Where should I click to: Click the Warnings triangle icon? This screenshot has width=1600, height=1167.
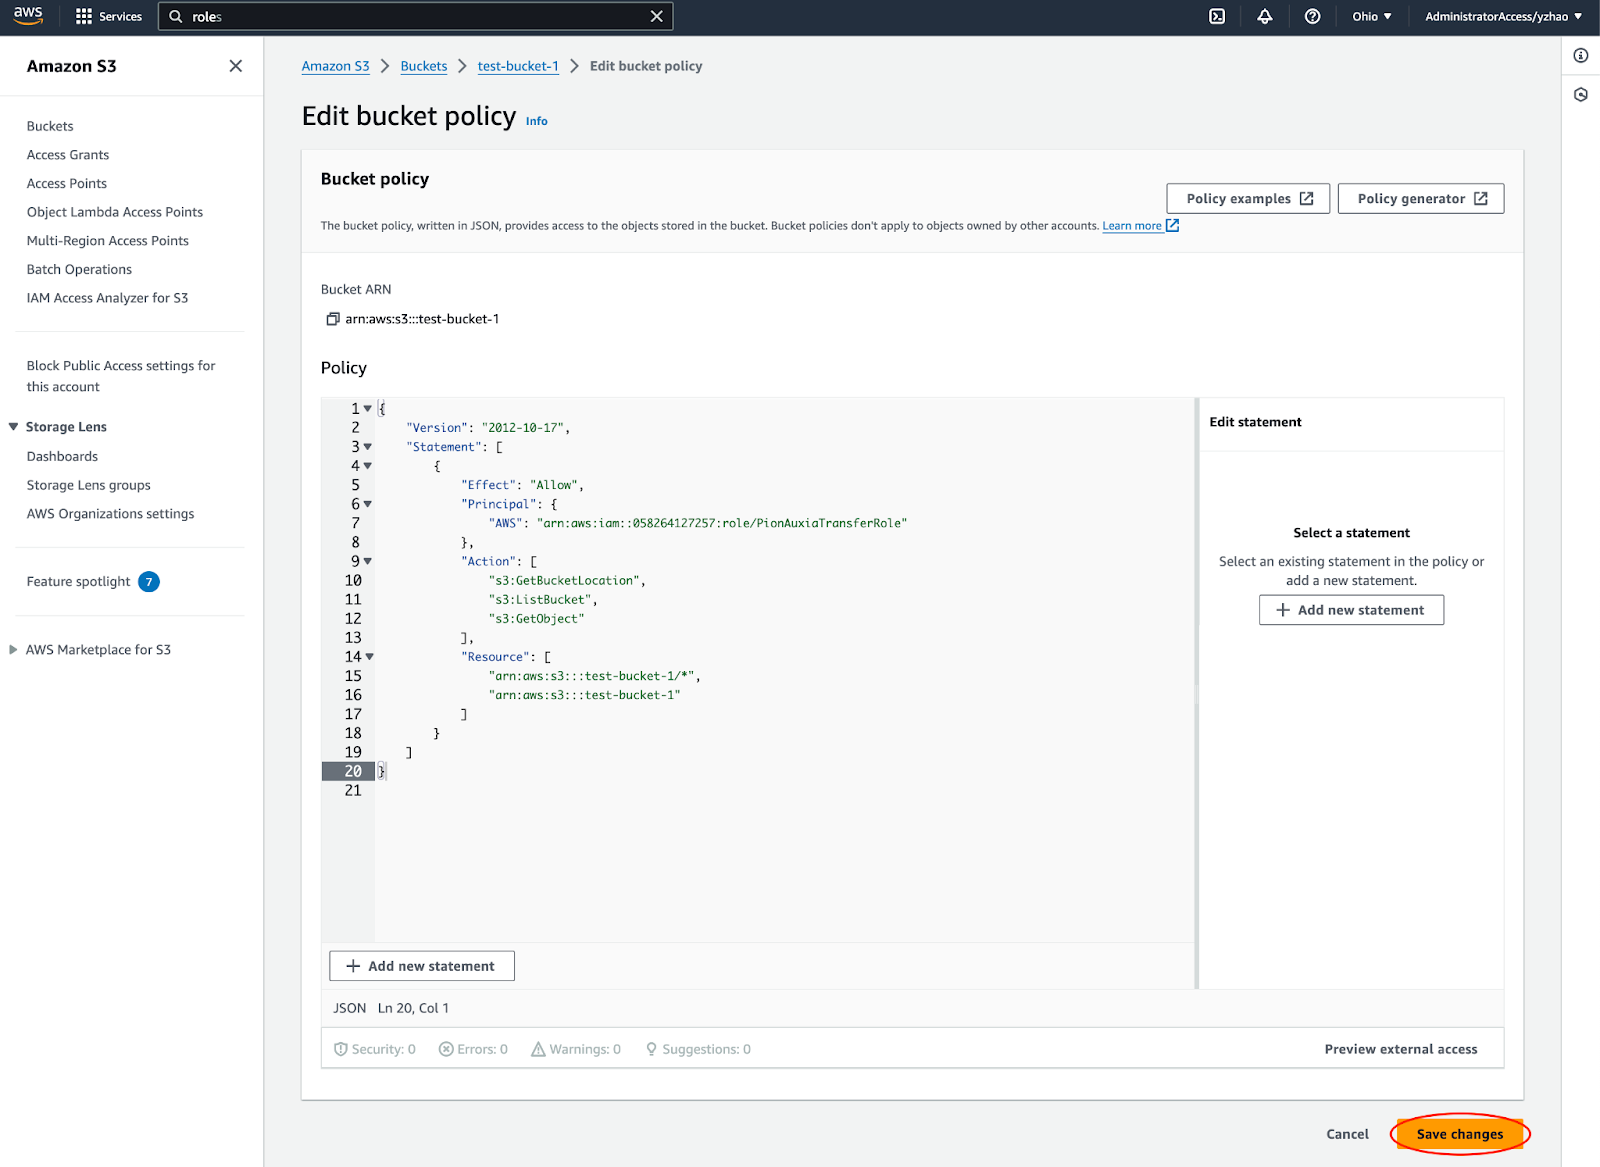(x=538, y=1049)
